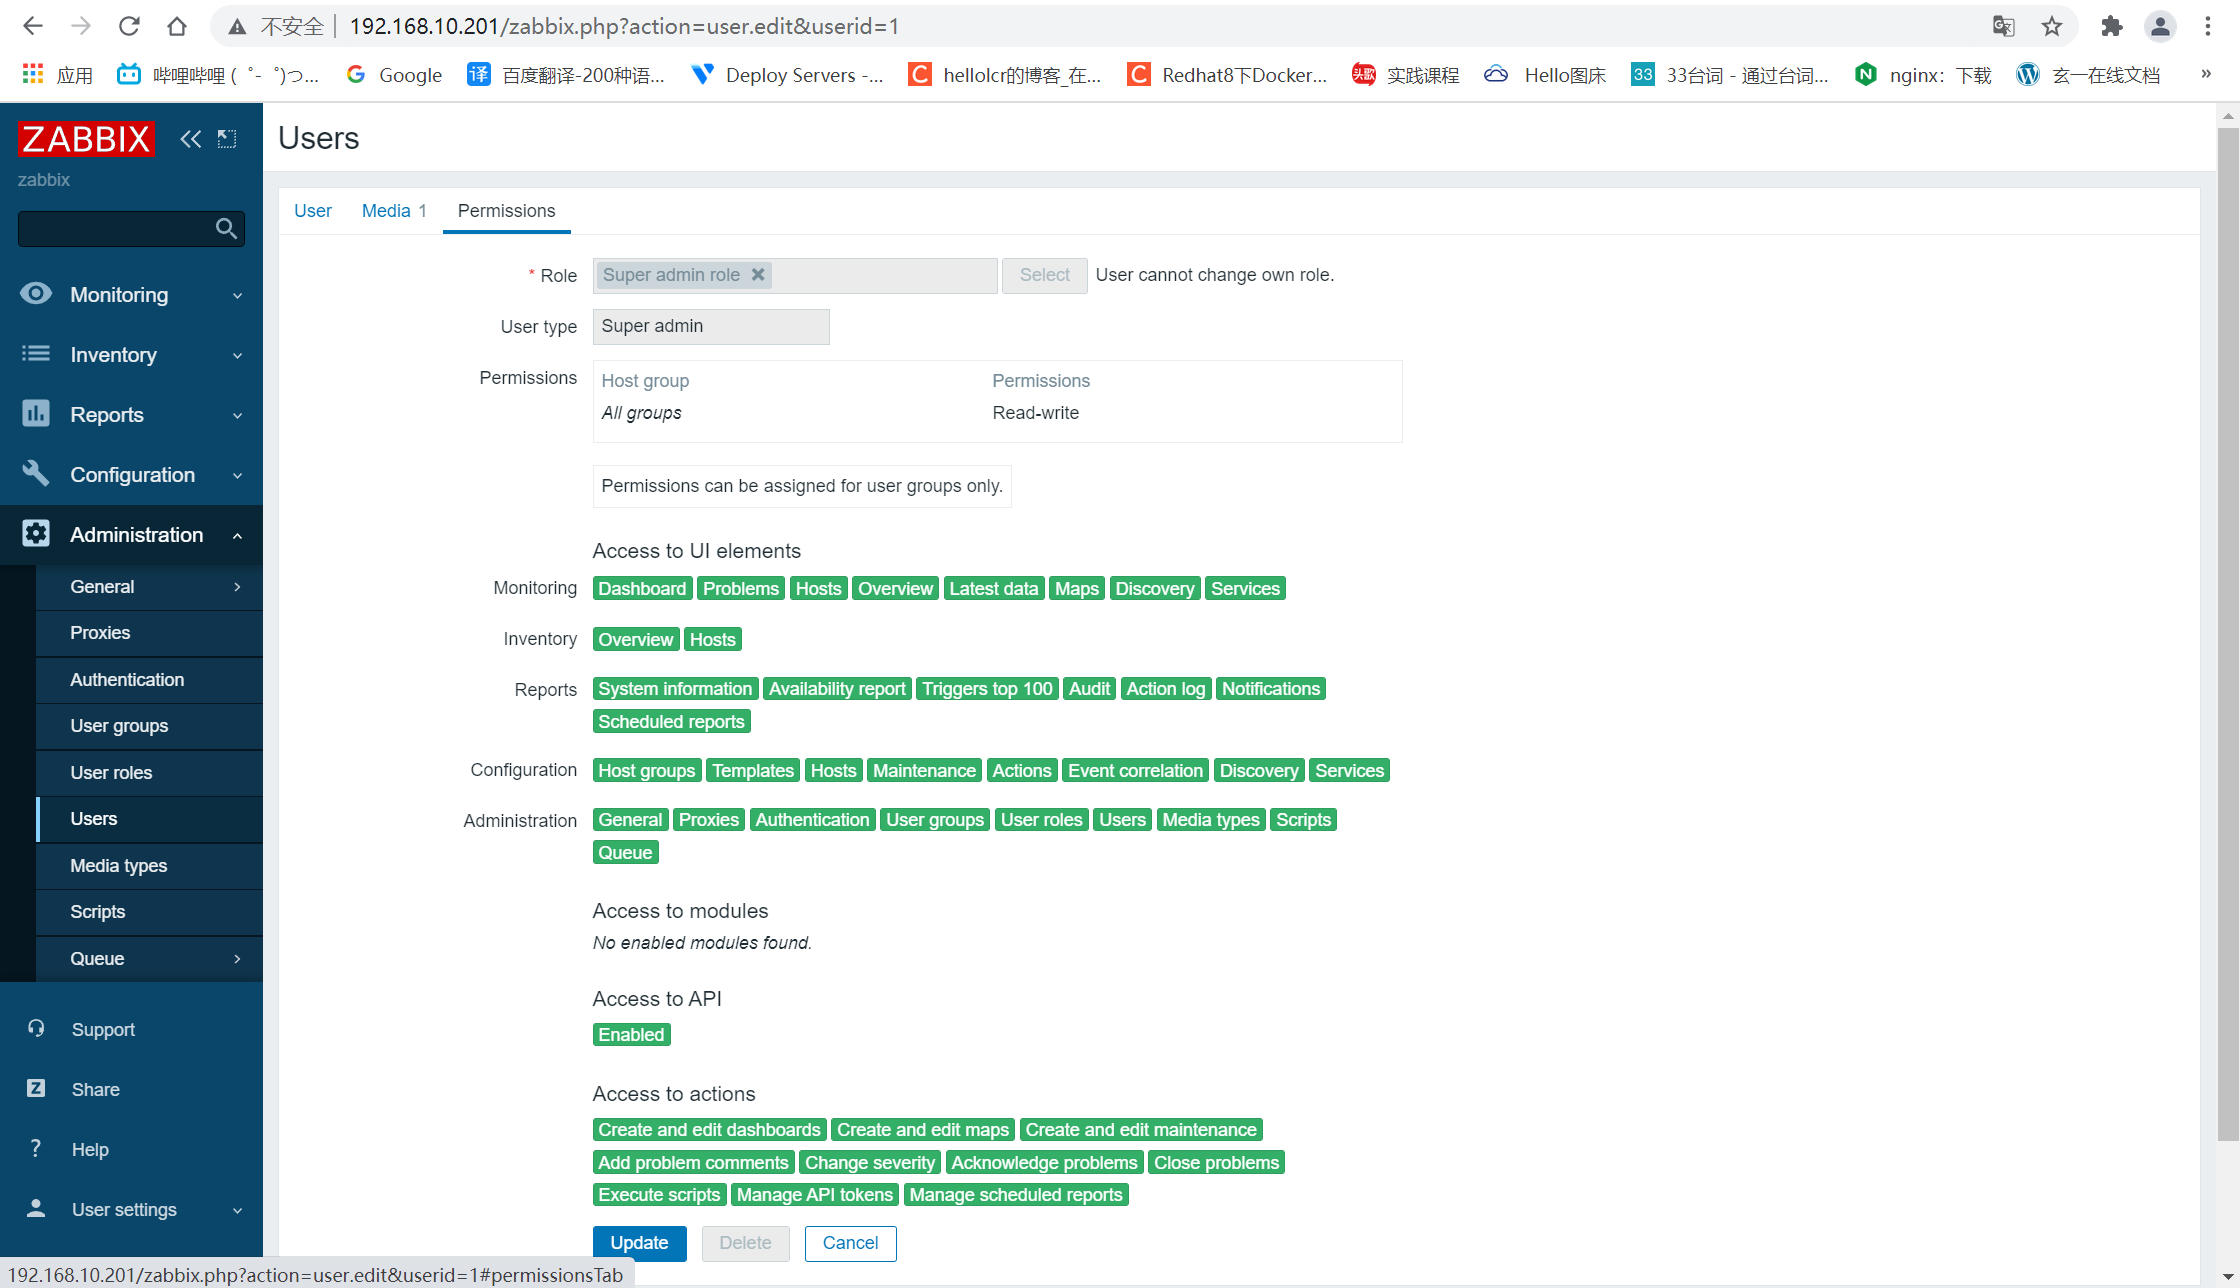Switch to the Media tab
The image size is (2240, 1288).
pos(393,211)
